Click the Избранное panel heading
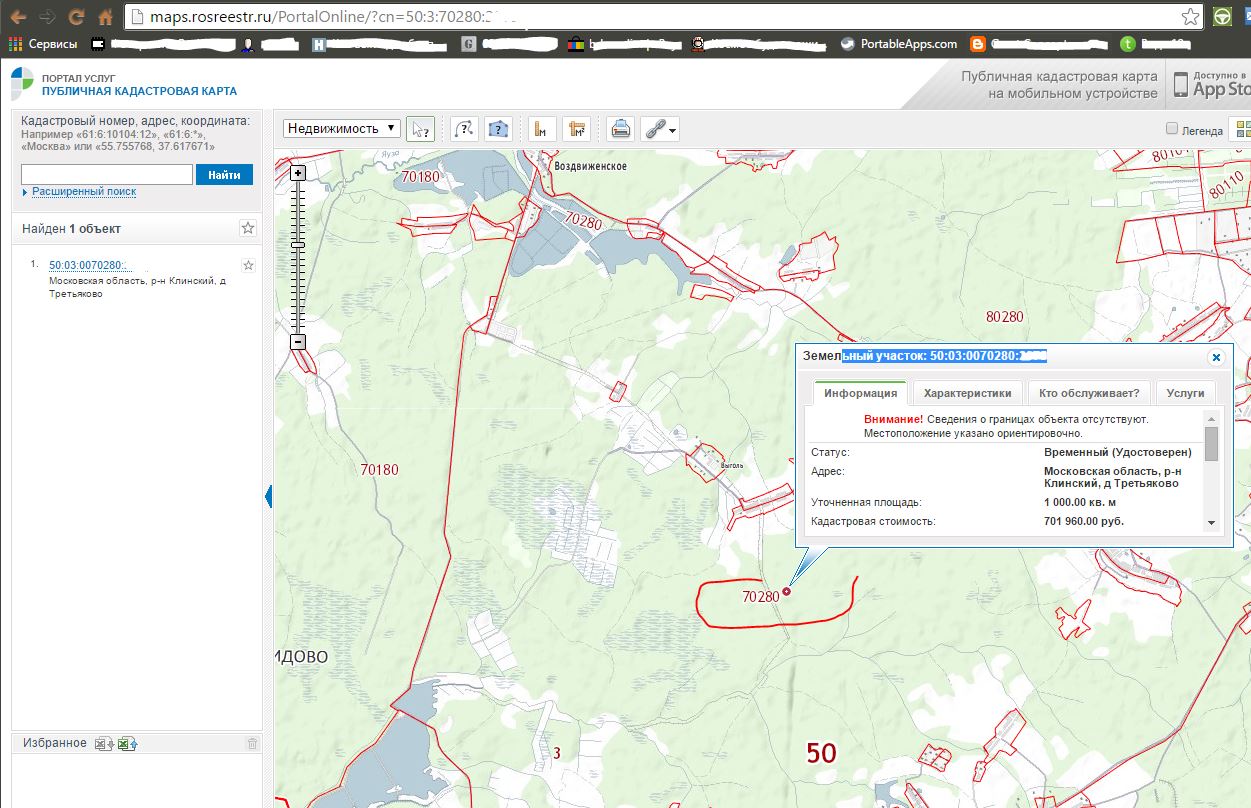 54,743
